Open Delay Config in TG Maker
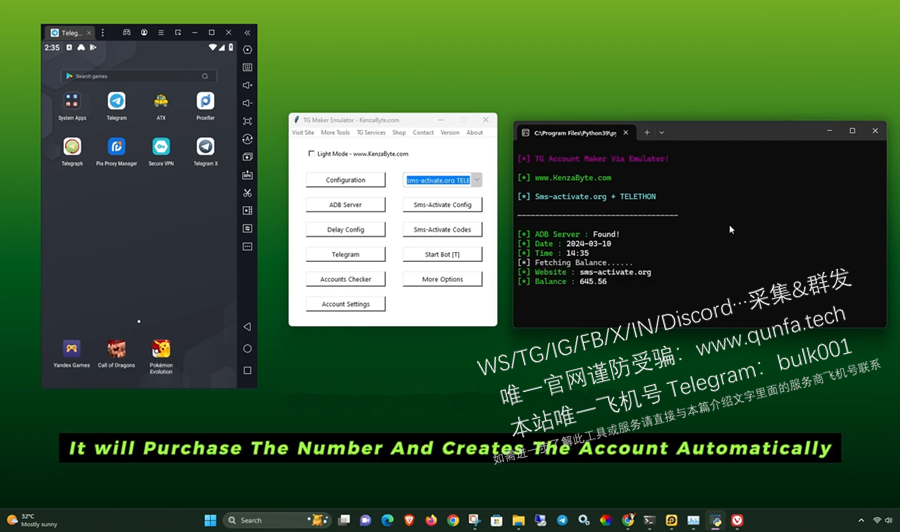 point(346,230)
